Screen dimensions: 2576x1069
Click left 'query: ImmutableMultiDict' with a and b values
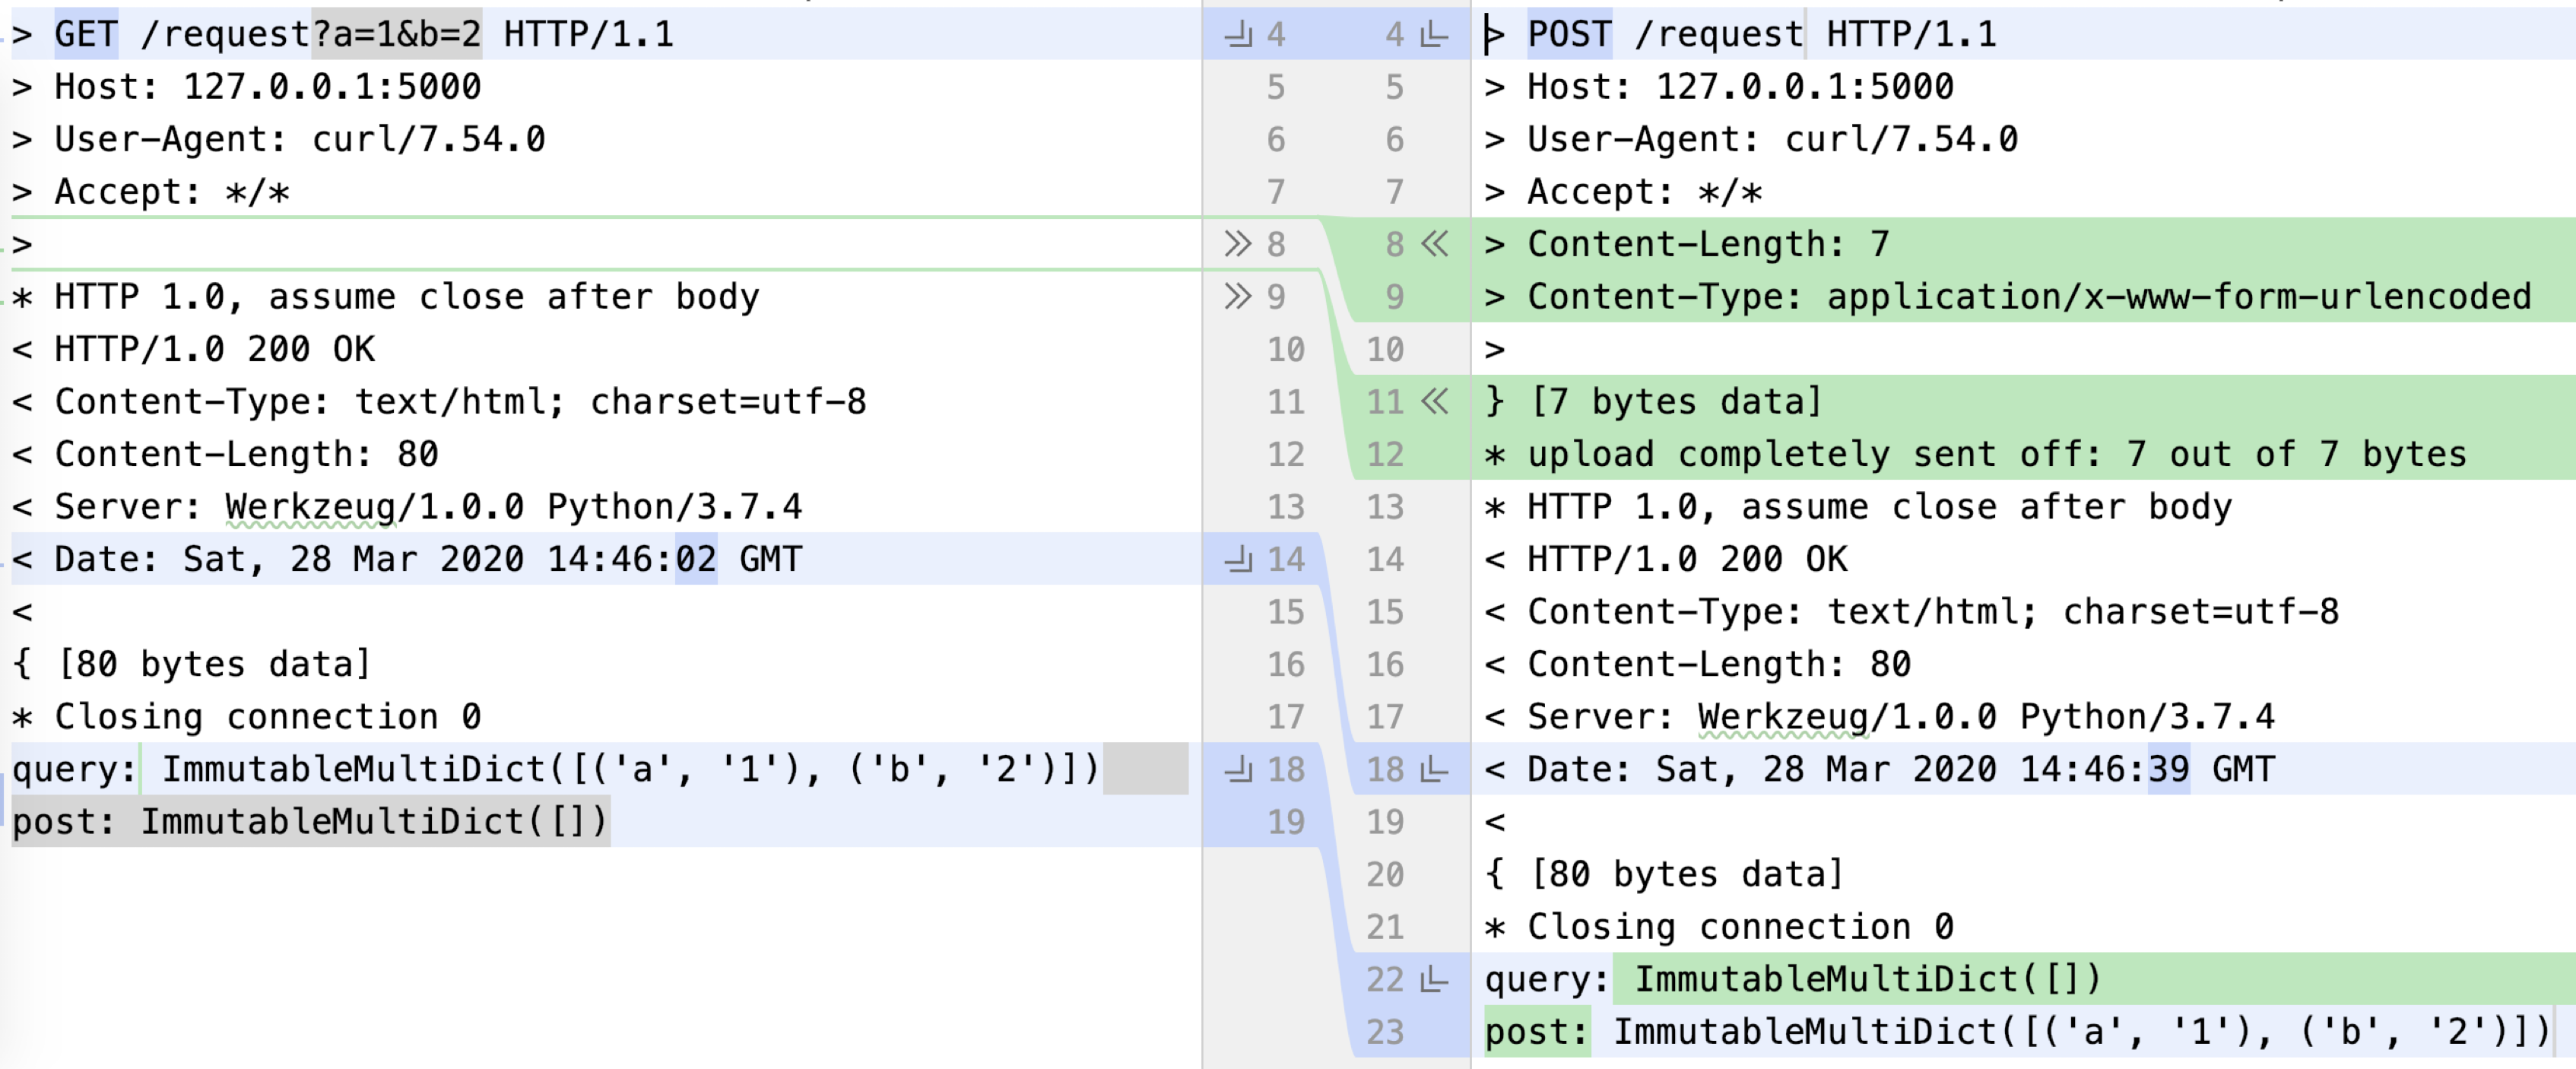click(556, 769)
